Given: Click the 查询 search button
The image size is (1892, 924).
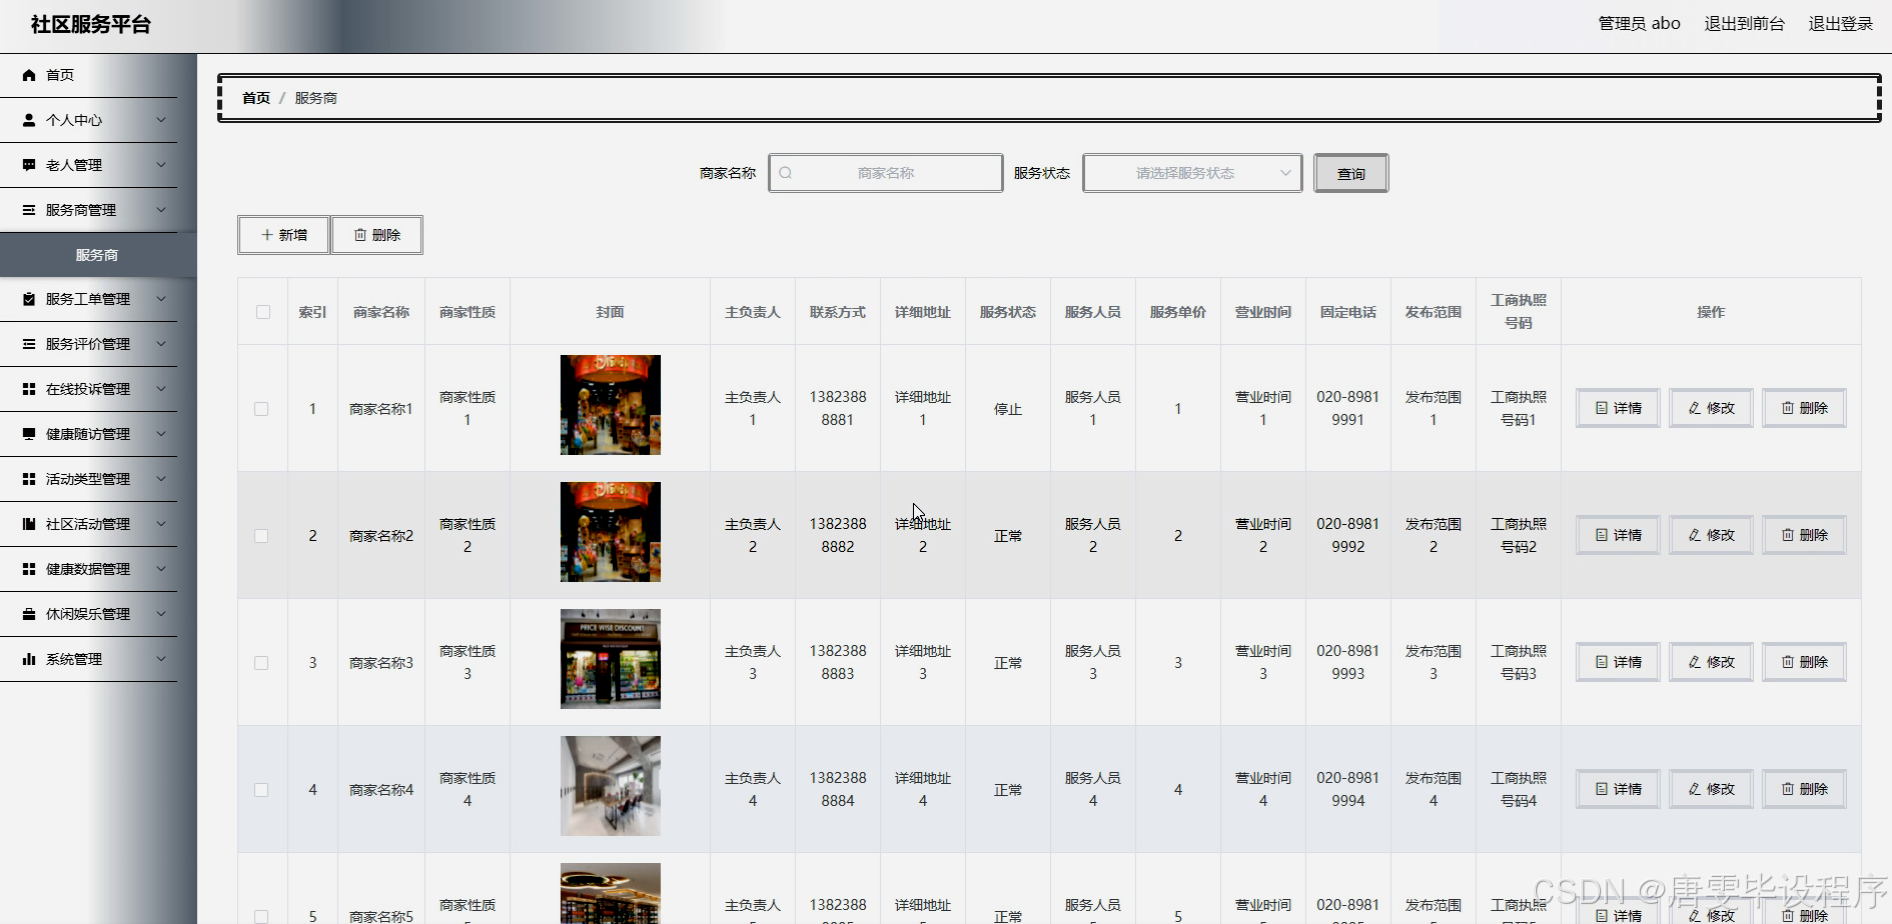Looking at the screenshot, I should coord(1351,173).
